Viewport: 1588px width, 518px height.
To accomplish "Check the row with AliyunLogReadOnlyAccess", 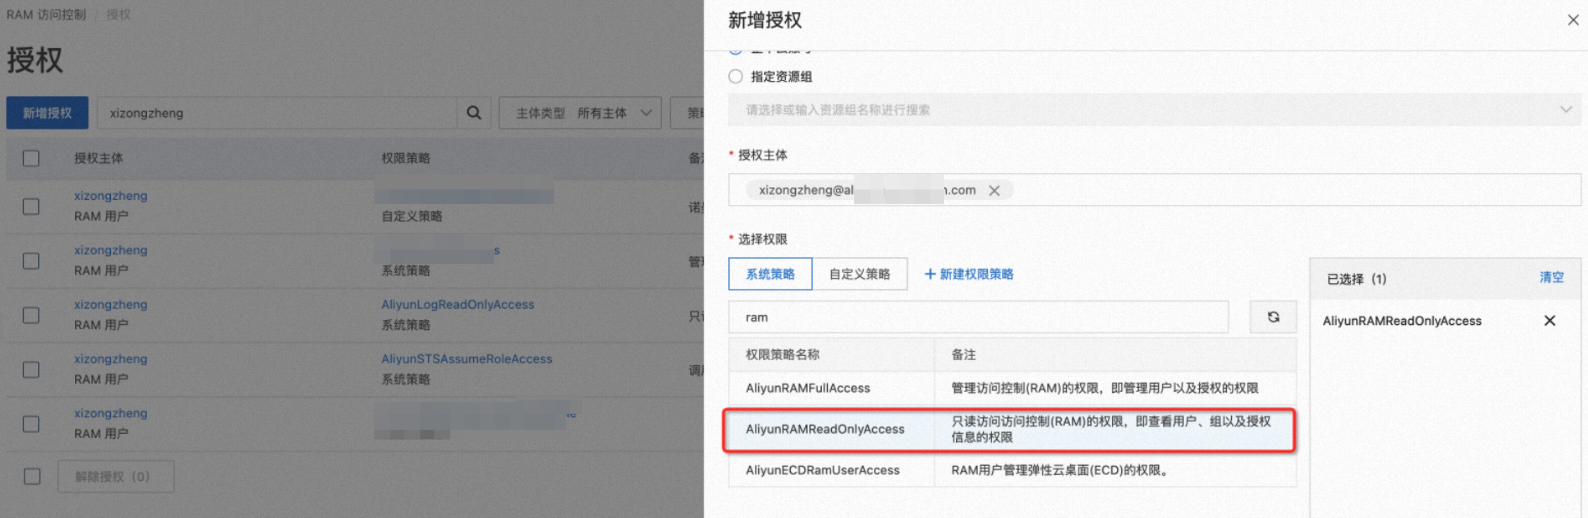I will pos(31,315).
